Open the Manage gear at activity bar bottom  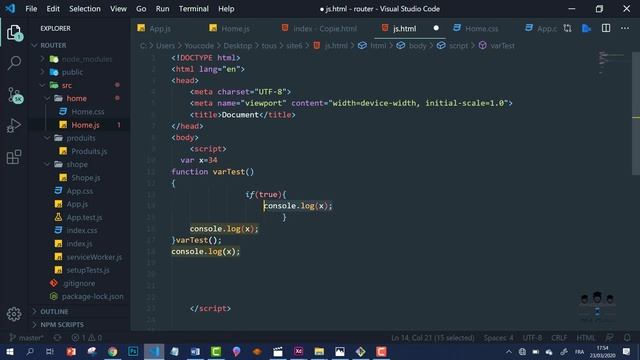coord(14,313)
